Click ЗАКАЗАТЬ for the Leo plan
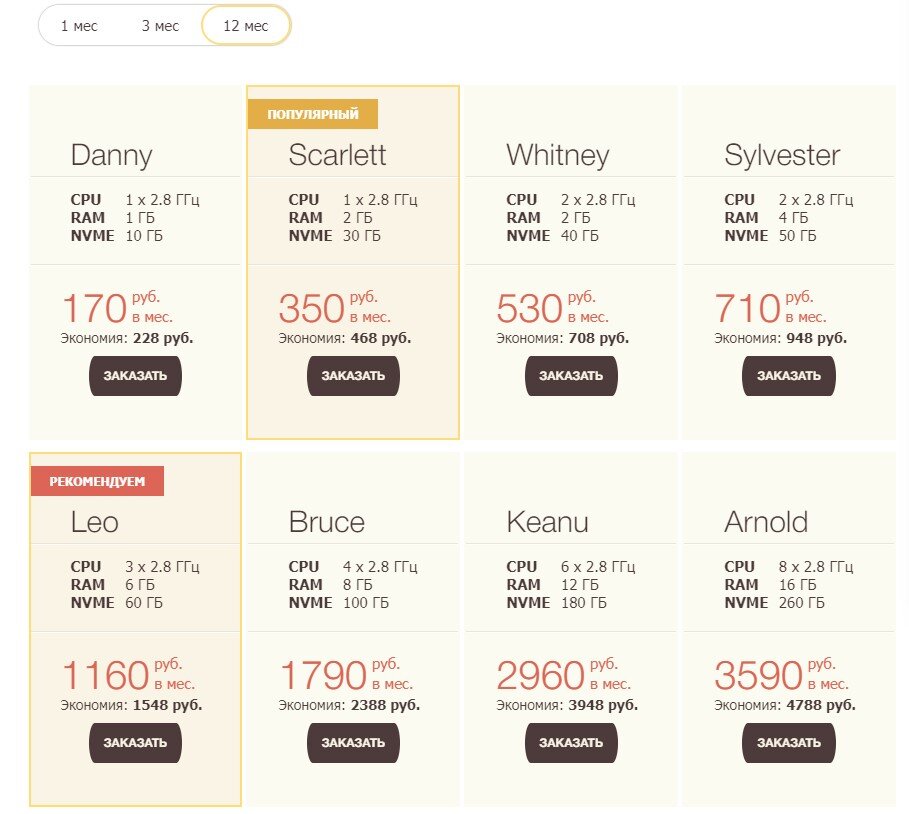909x814 pixels. click(135, 743)
